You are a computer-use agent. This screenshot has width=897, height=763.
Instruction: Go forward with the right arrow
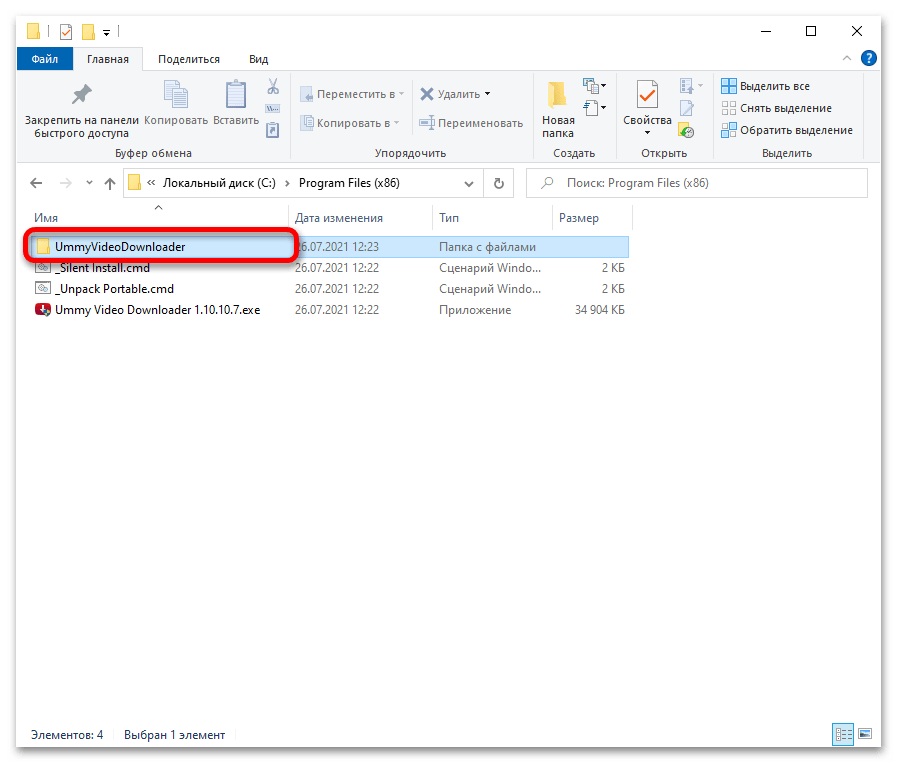click(x=66, y=183)
